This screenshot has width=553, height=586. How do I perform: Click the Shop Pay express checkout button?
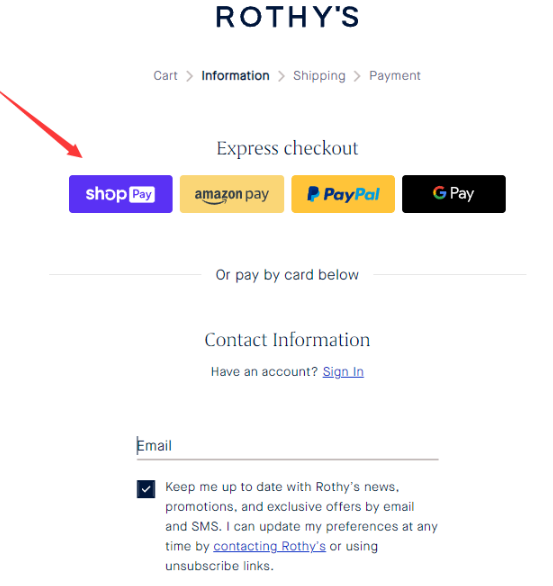121,194
